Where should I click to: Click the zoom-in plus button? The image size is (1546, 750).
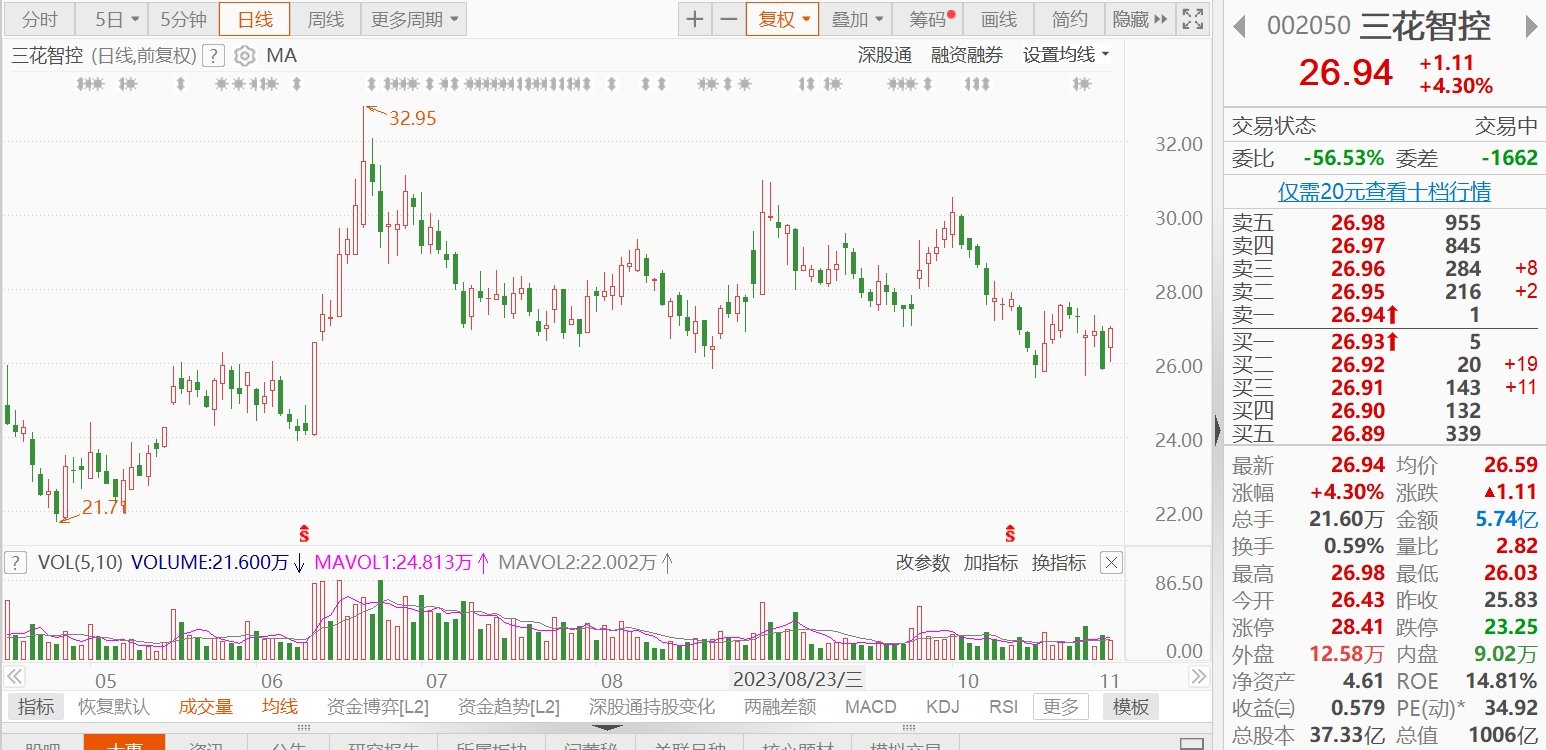pos(695,19)
